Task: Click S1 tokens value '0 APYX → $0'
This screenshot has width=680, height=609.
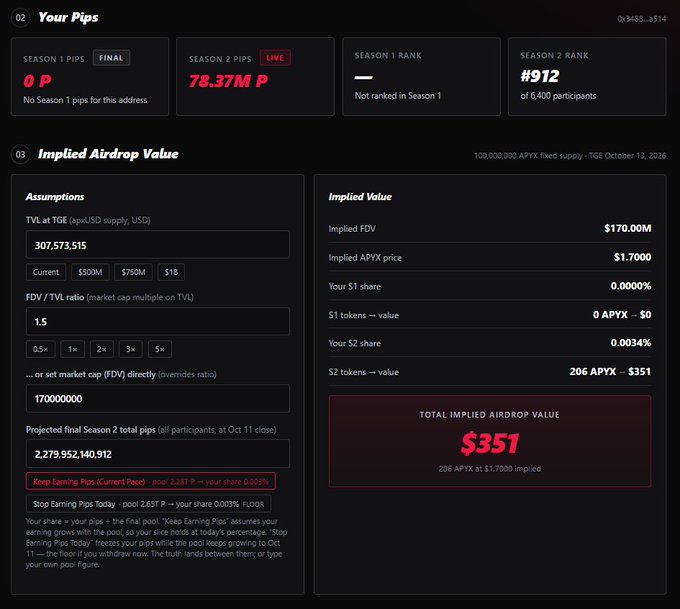Action: point(622,314)
